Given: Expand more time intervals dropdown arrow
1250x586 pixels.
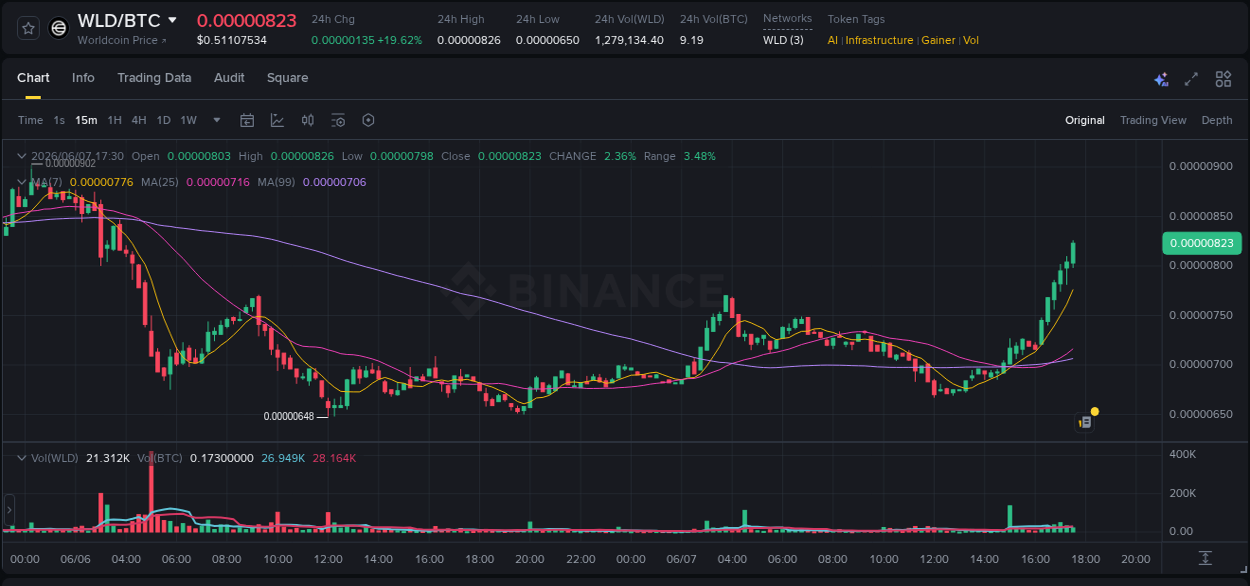Looking at the screenshot, I should coord(217,120).
